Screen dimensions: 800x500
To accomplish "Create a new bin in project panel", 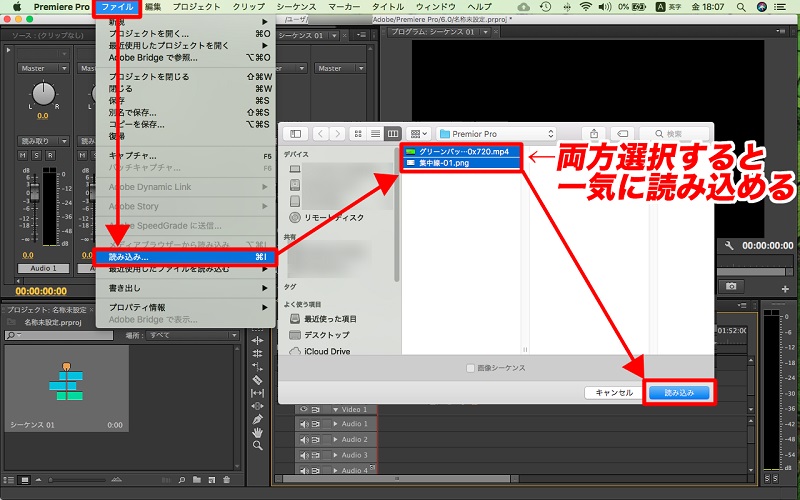I will click(x=196, y=480).
